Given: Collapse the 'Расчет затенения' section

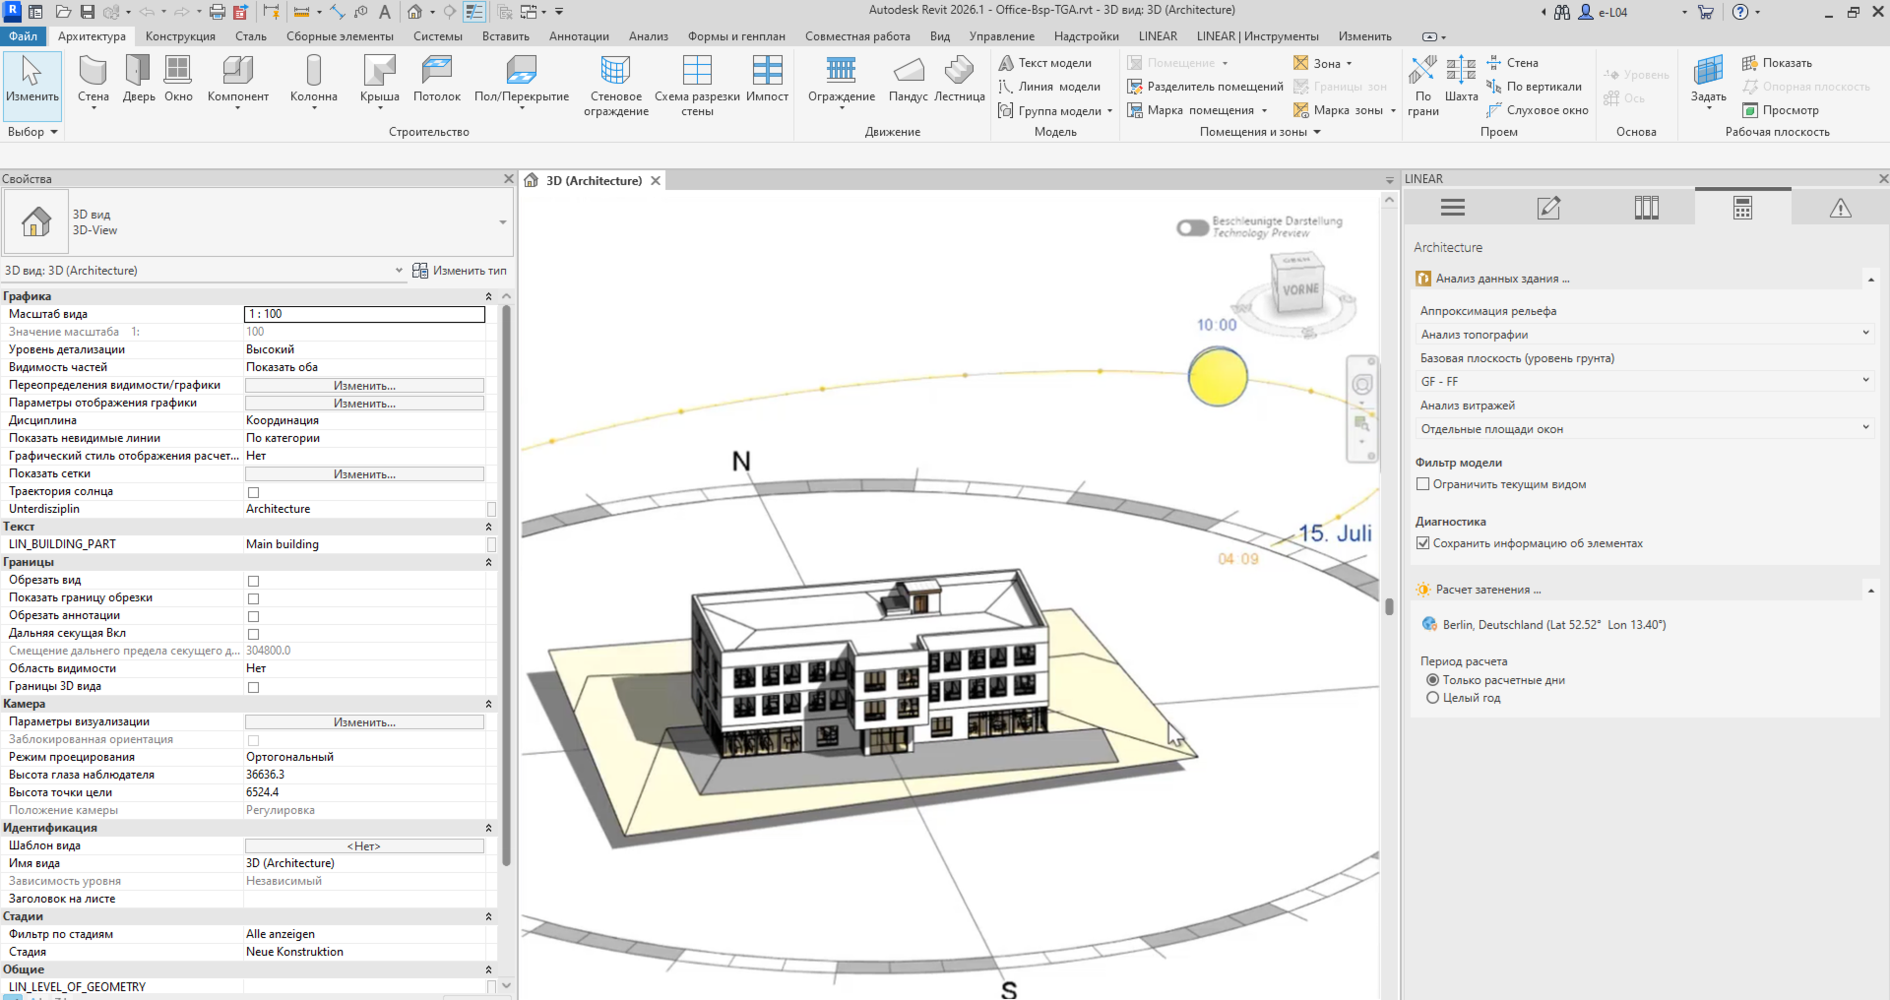Looking at the screenshot, I should coord(1870,590).
